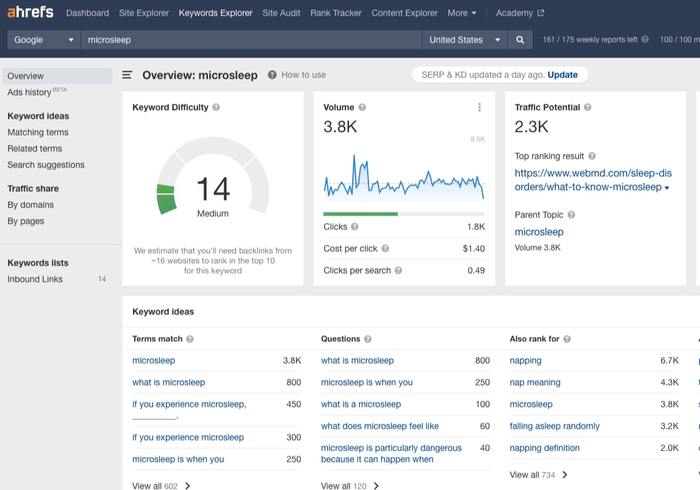
Task: Open 'what is a microsleep' question
Action: 361,404
